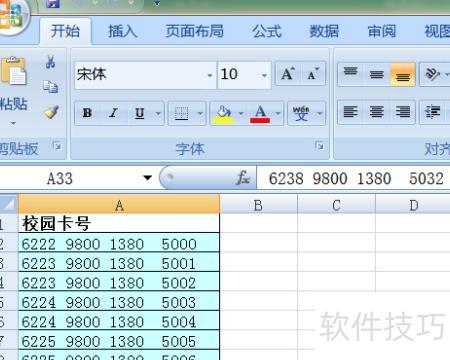This screenshot has width=450, height=360.
Task: Open the 审阅 ribbon tab
Action: pos(382,32)
